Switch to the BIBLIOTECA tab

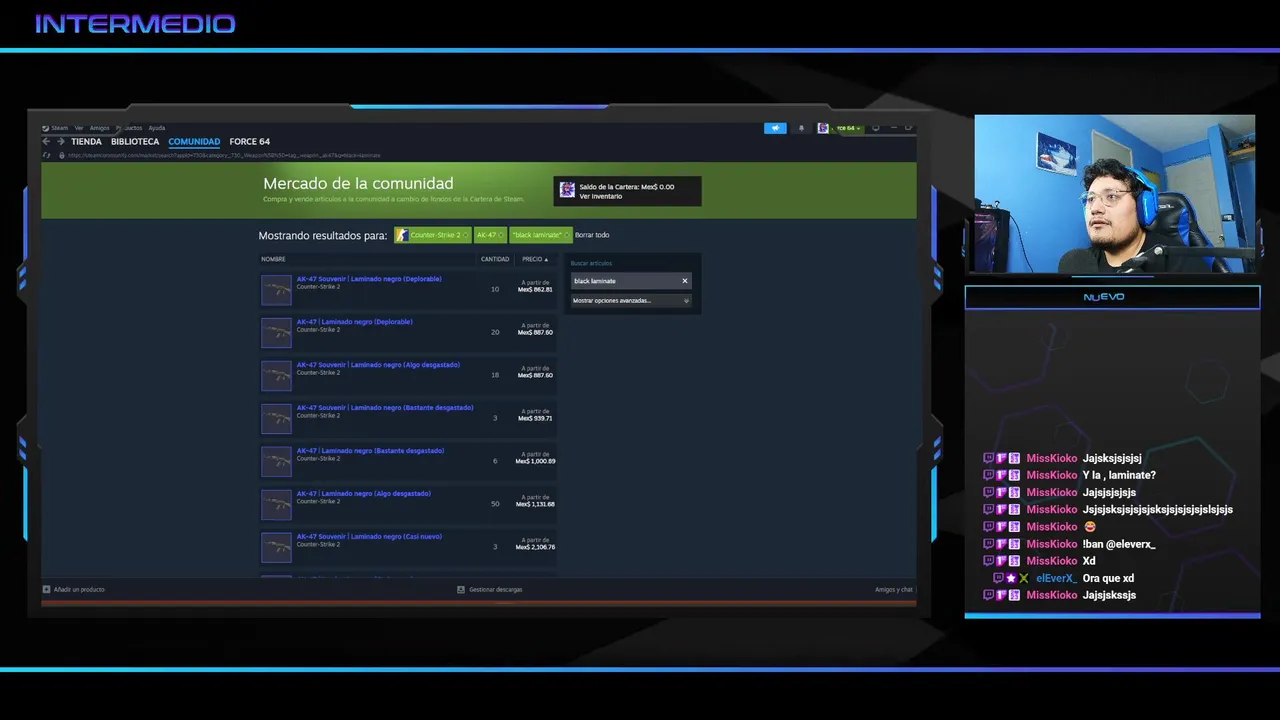135,142
